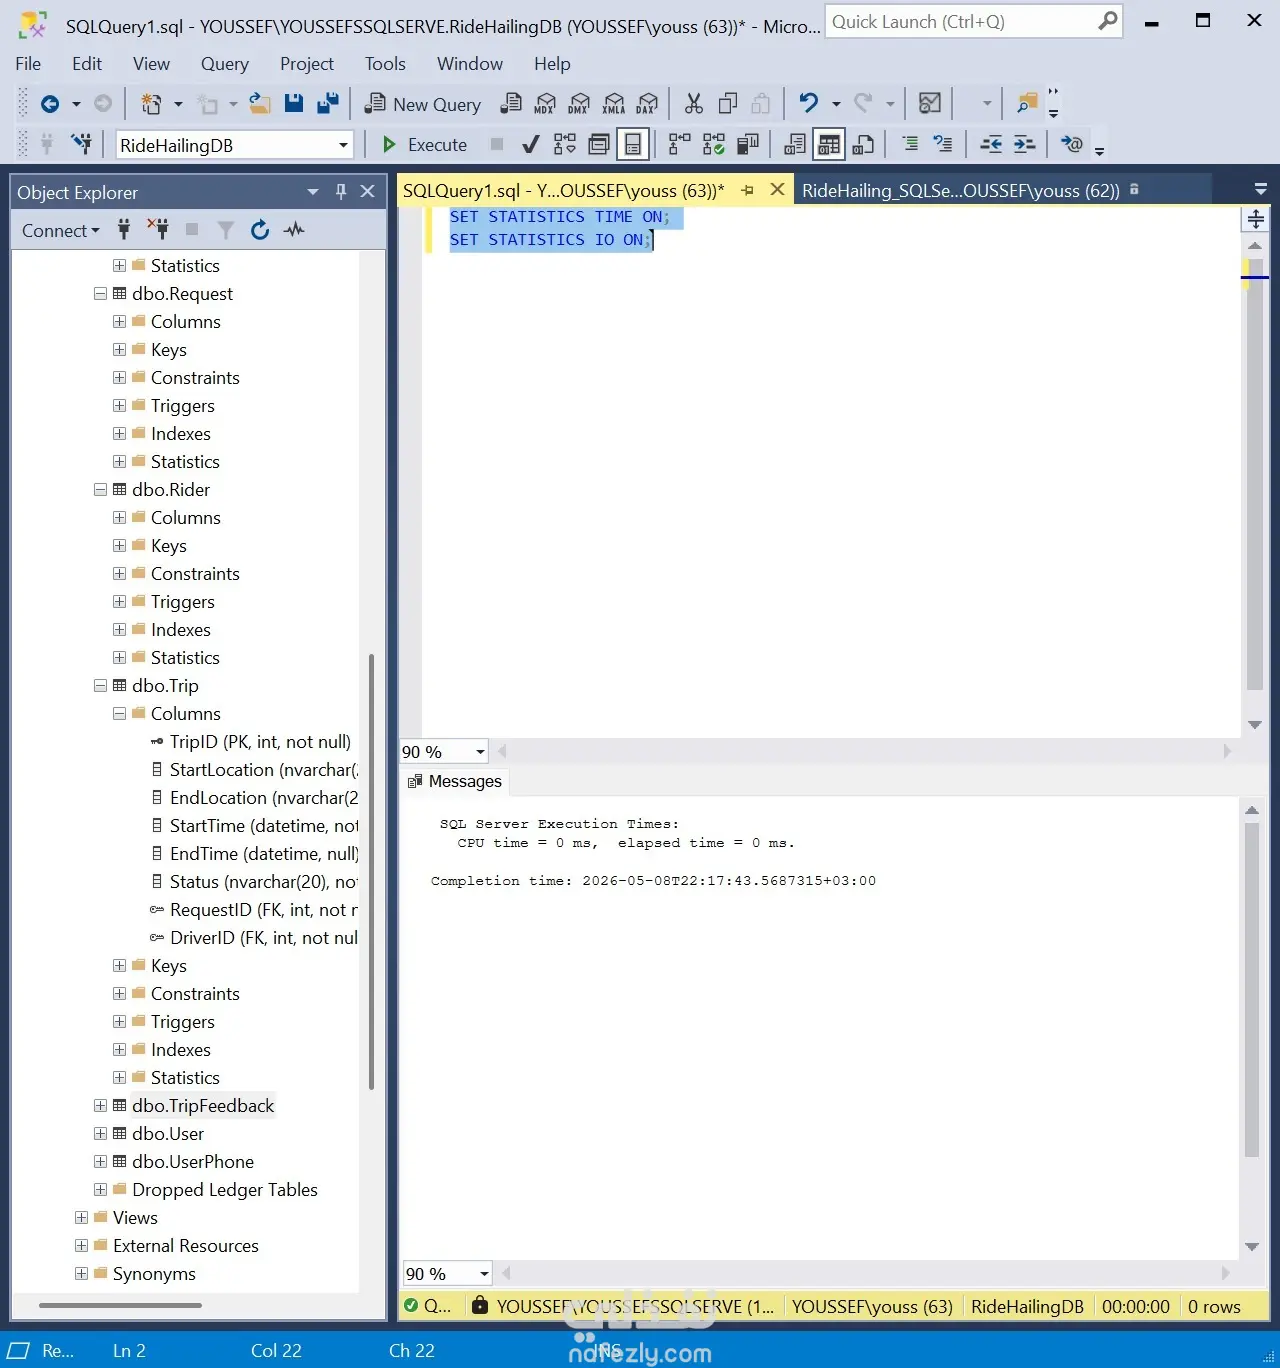Collapse the dbo.Request table node

pyautogui.click(x=100, y=294)
